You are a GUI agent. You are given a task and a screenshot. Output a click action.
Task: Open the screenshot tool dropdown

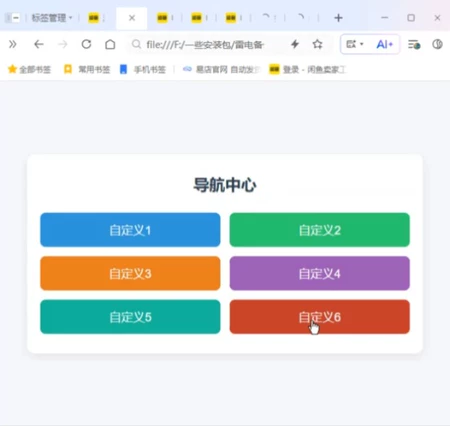pyautogui.click(x=355, y=44)
